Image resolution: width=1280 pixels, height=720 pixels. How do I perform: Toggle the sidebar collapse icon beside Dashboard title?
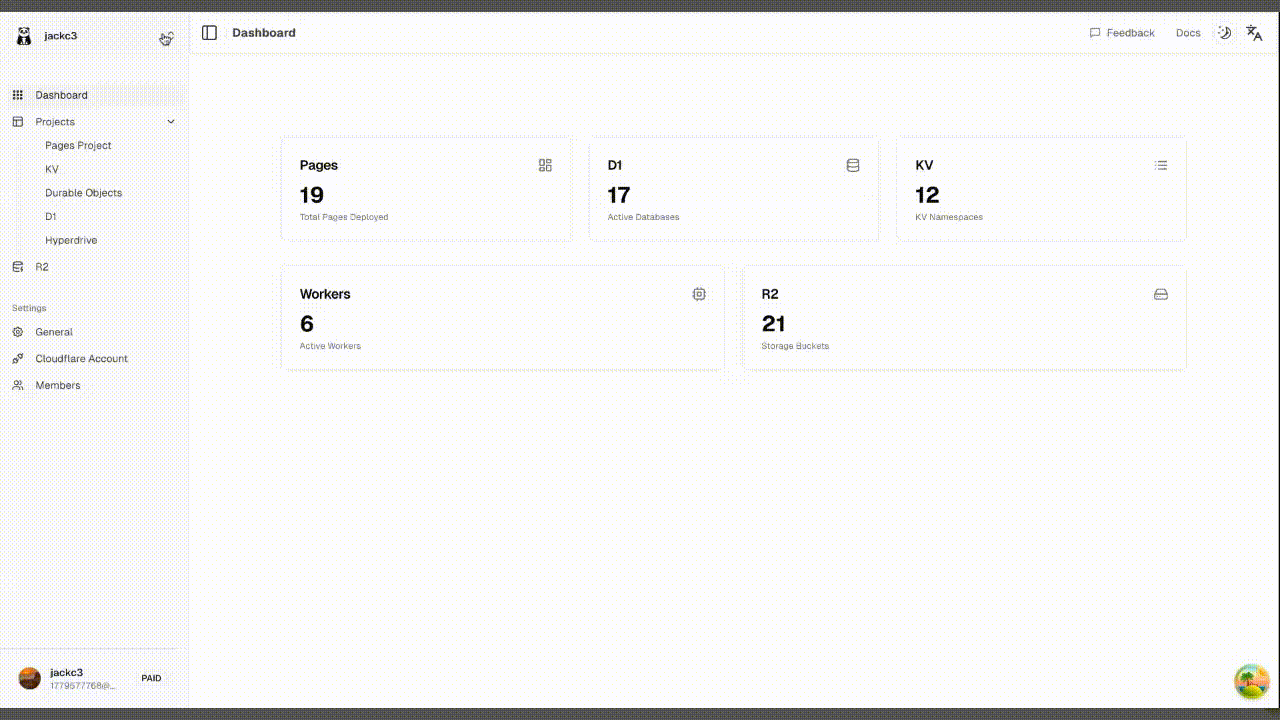point(209,32)
